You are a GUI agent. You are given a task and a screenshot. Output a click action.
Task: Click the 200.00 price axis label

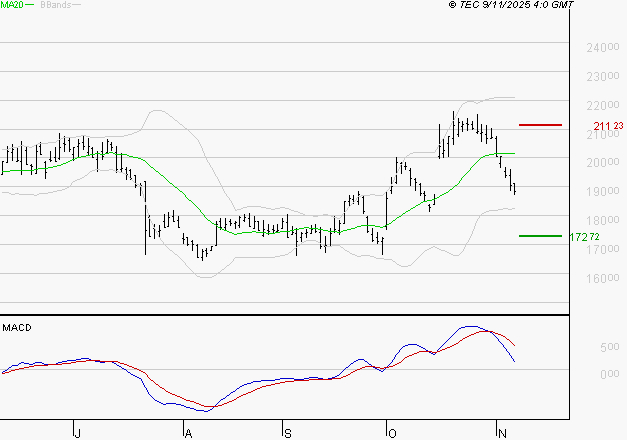pyautogui.click(x=603, y=163)
